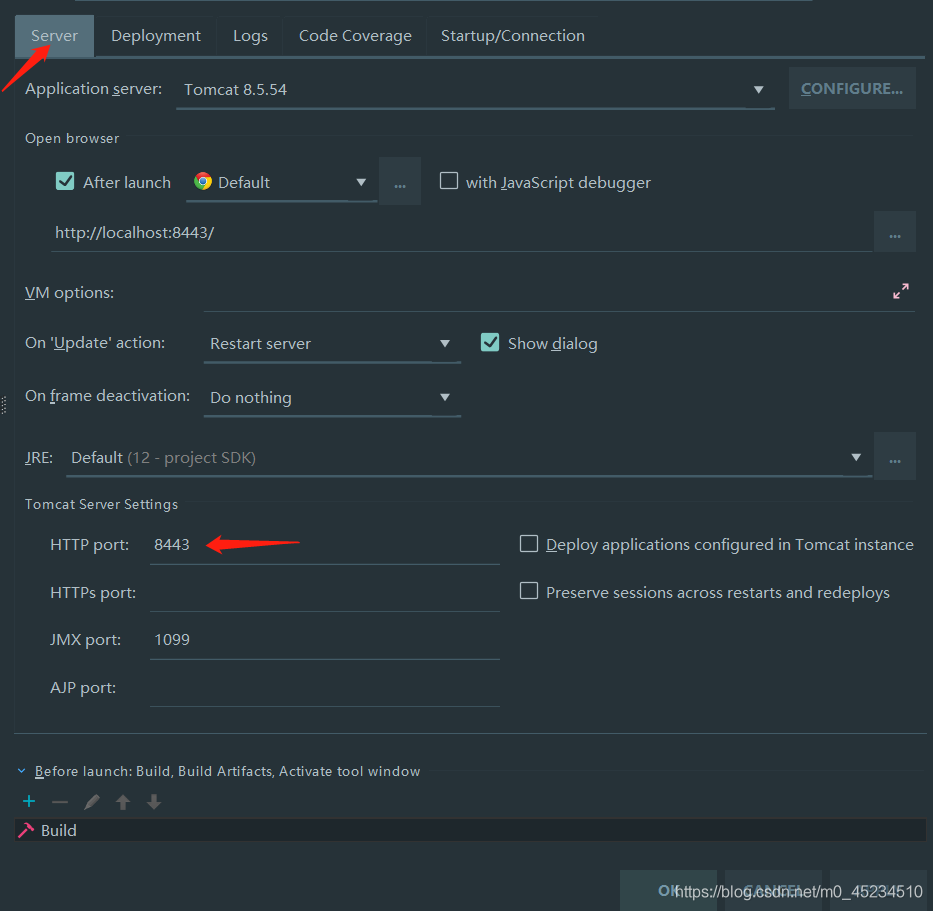Click ellipsis button beside browser dropdown
933x911 pixels.
point(400,182)
